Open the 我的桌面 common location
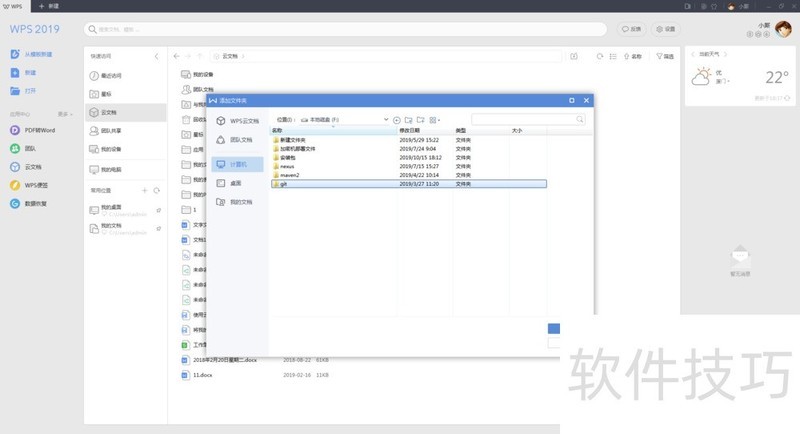This screenshot has height=434, width=800. [x=118, y=210]
